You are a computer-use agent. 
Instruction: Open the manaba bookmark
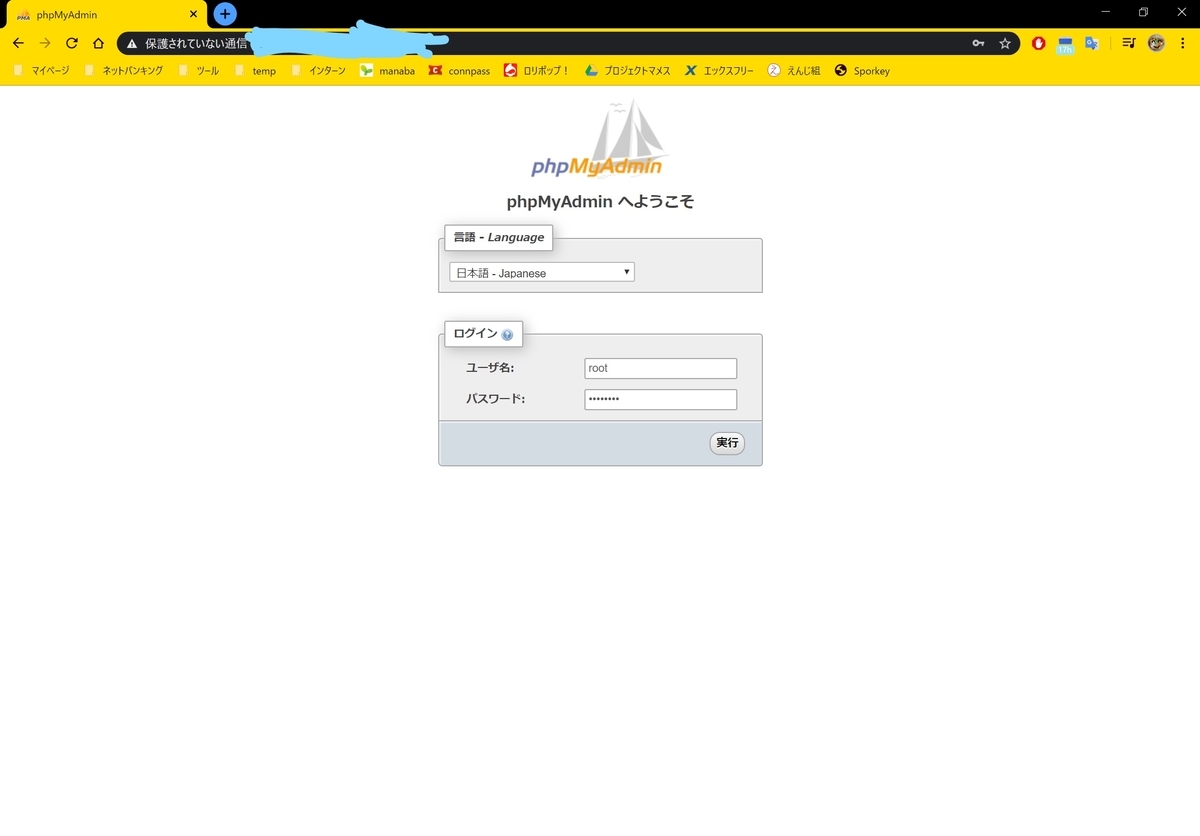(388, 71)
